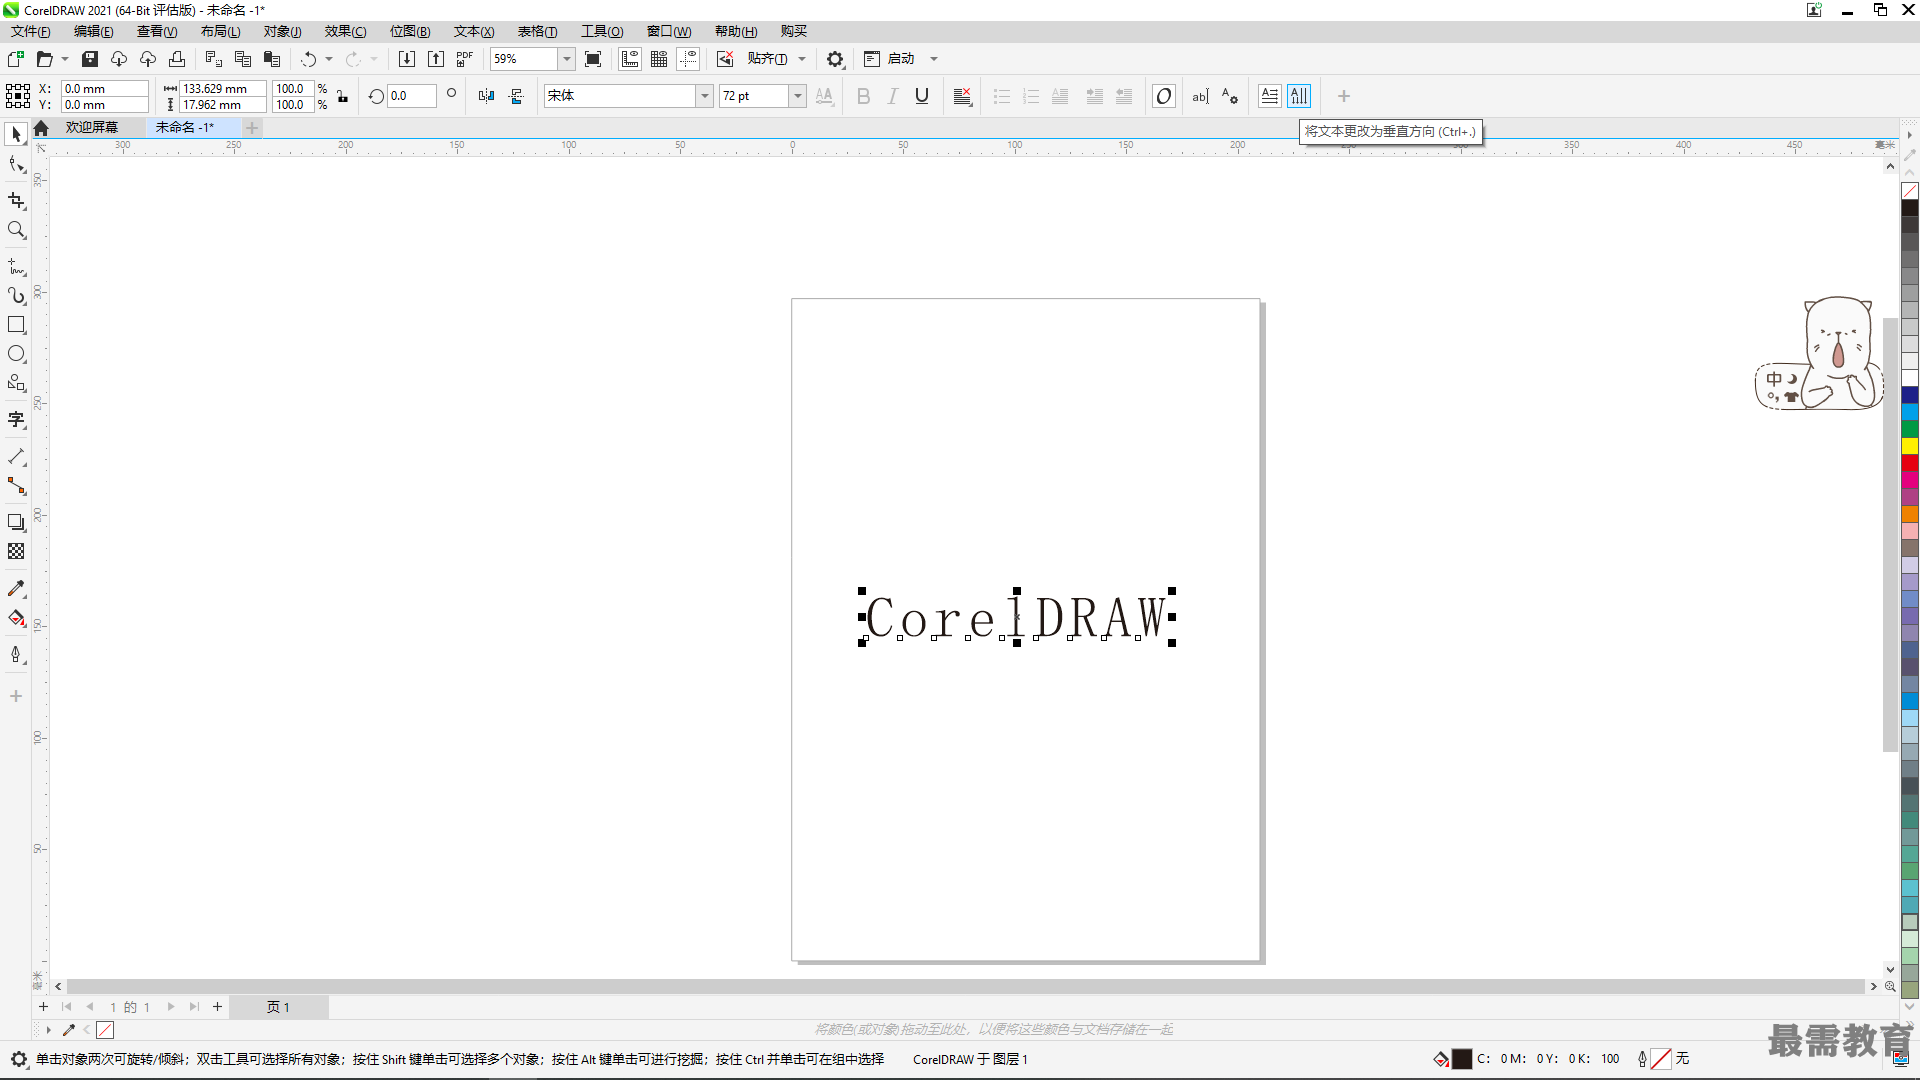Click the X position input field

point(104,88)
